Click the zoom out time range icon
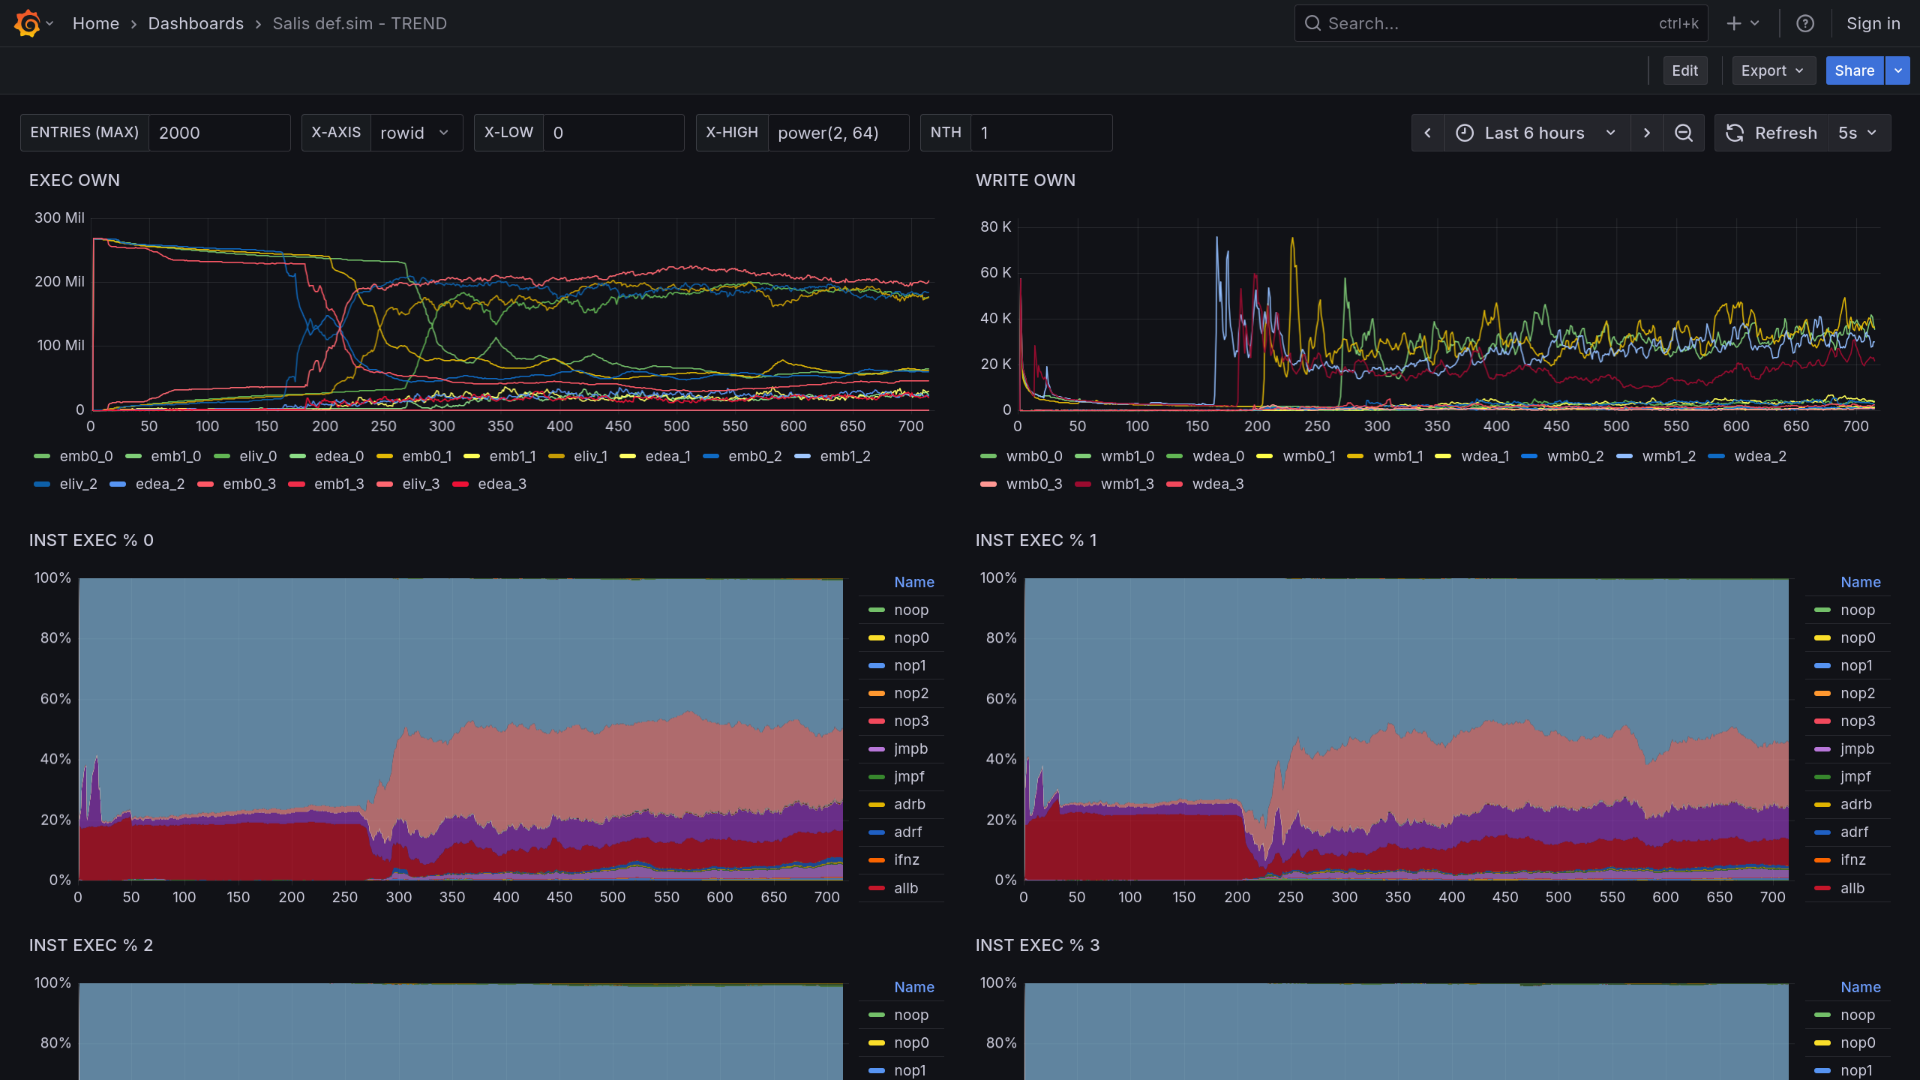This screenshot has height=1080, width=1920. tap(1684, 133)
